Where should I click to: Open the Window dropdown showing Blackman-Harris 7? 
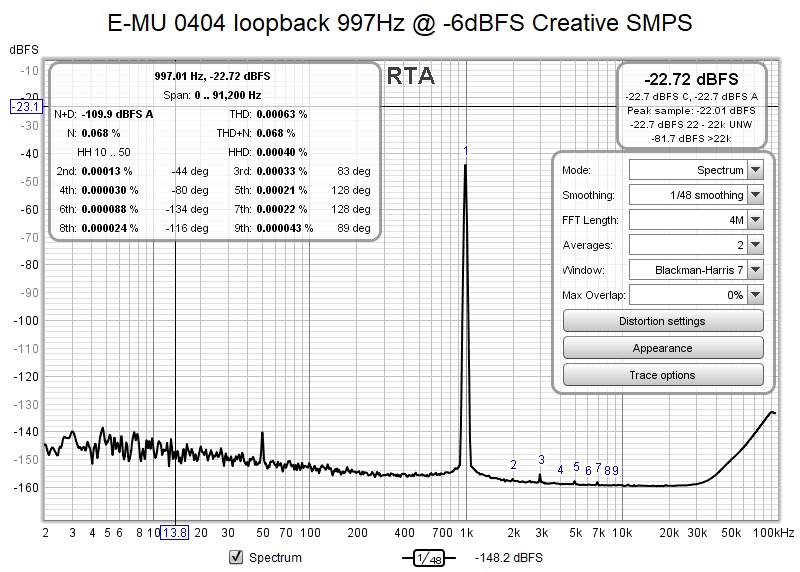click(696, 270)
